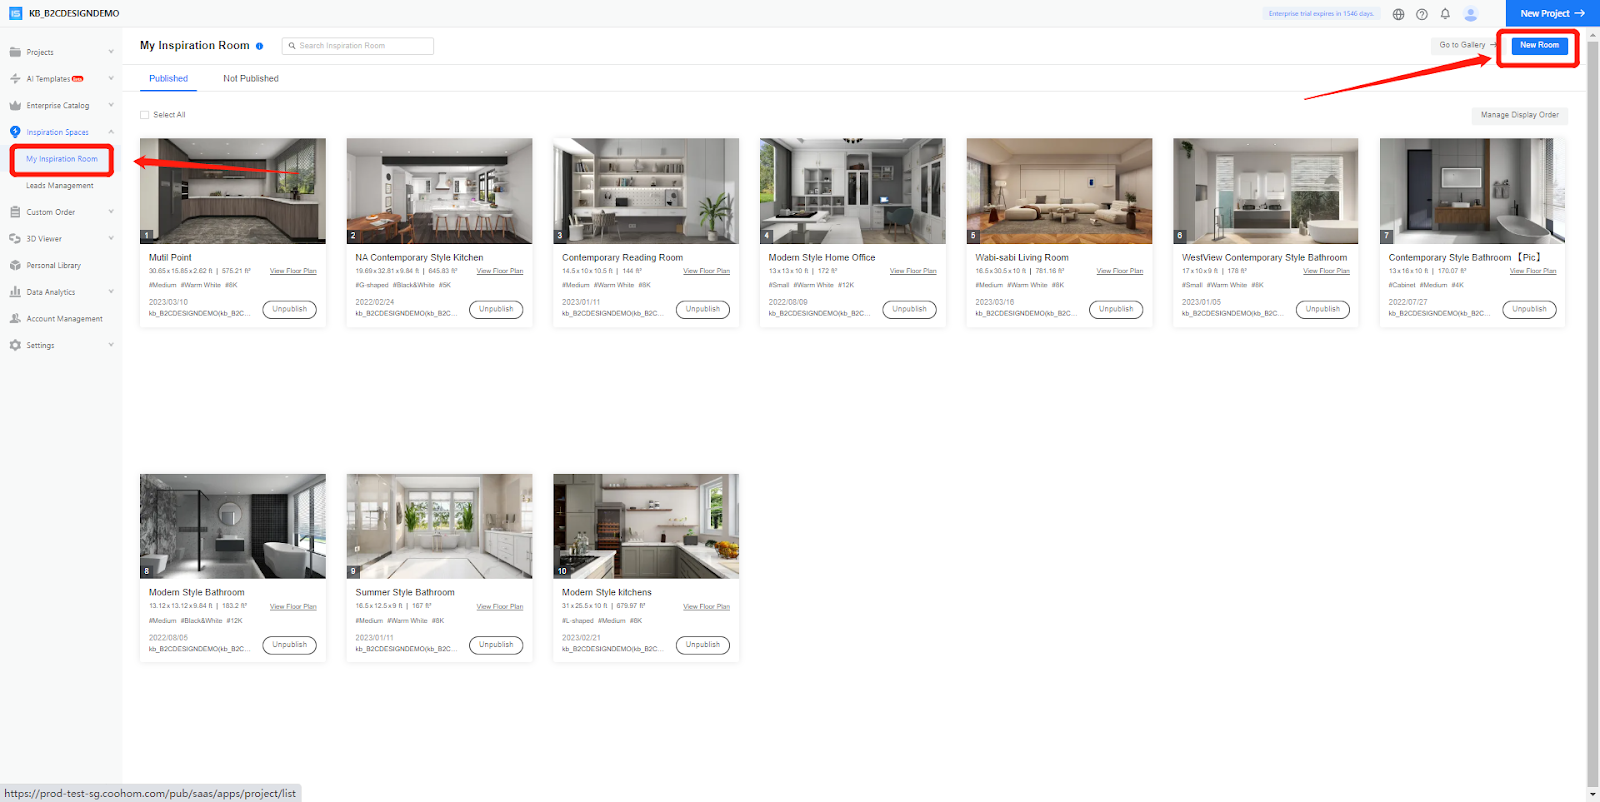Click the New Room button
Image resolution: width=1600 pixels, height=802 pixels.
[1539, 45]
